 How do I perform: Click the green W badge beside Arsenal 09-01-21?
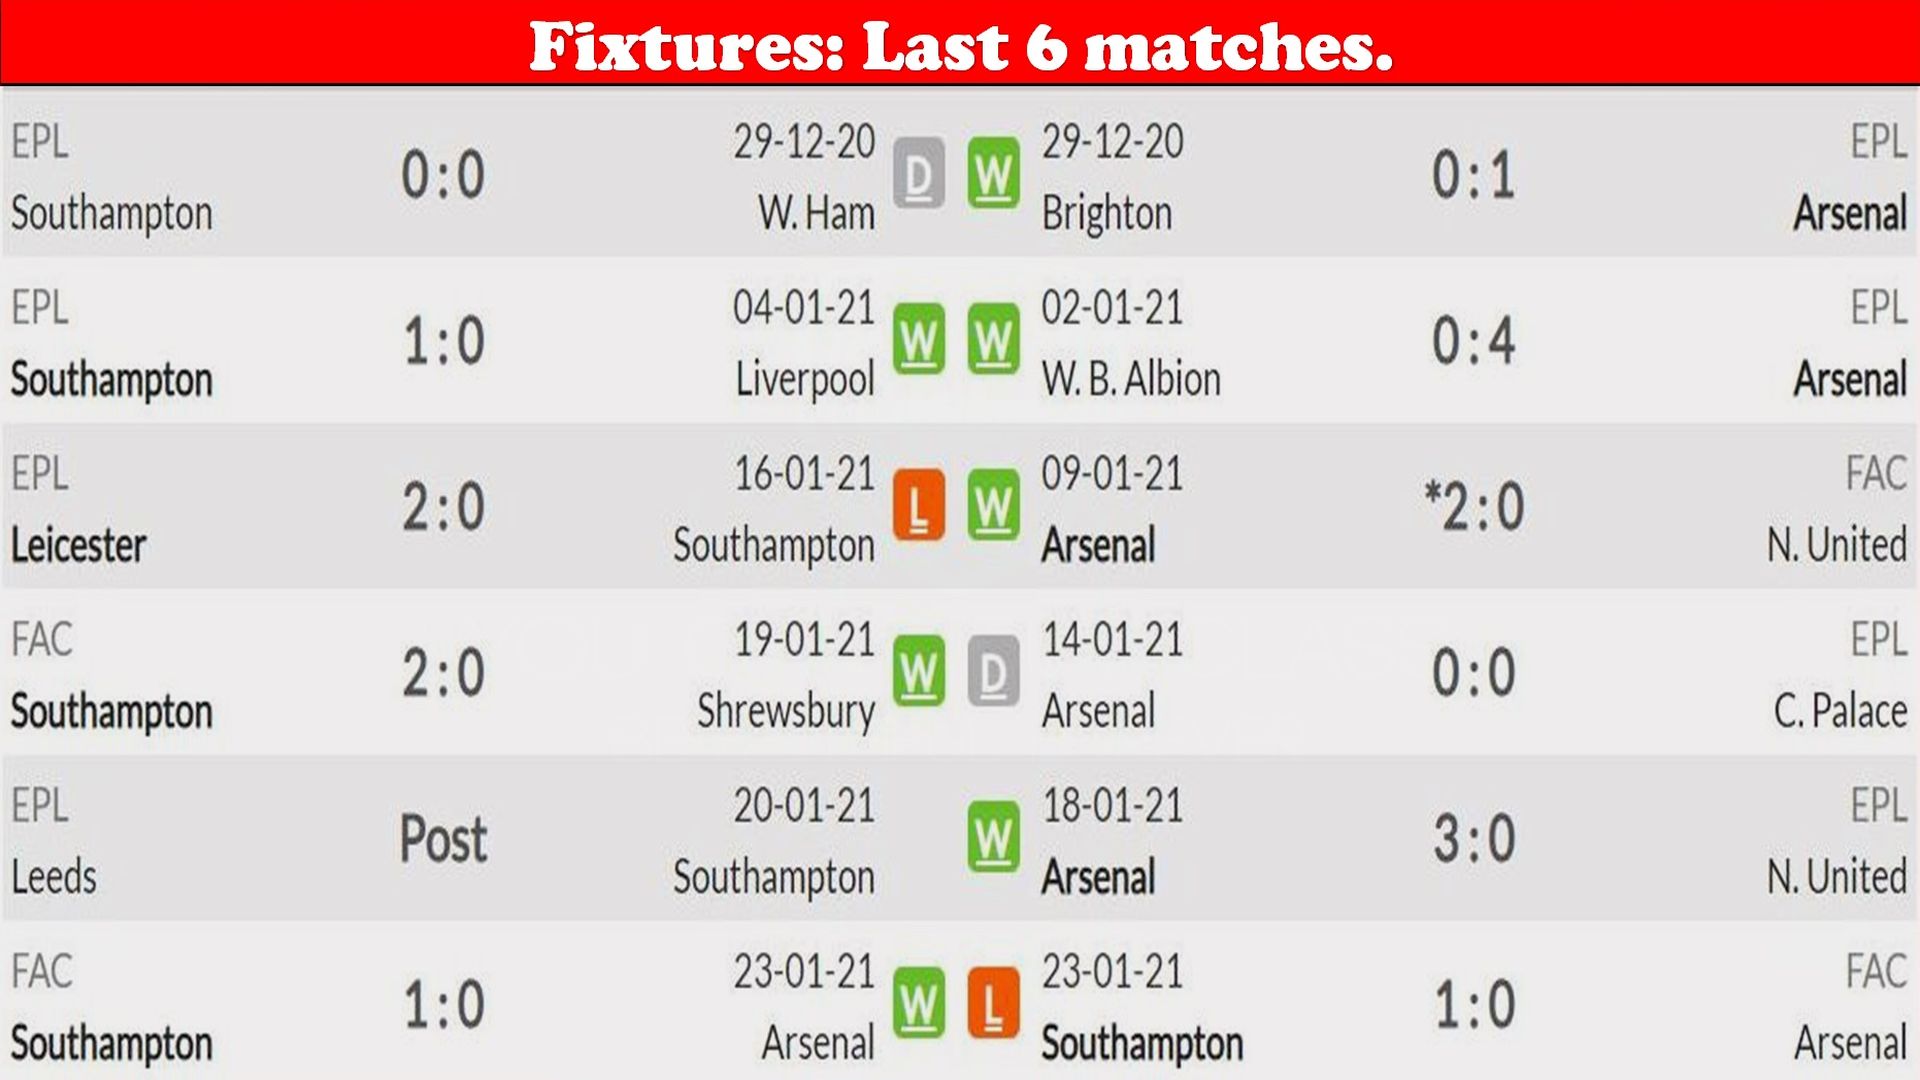tap(993, 505)
